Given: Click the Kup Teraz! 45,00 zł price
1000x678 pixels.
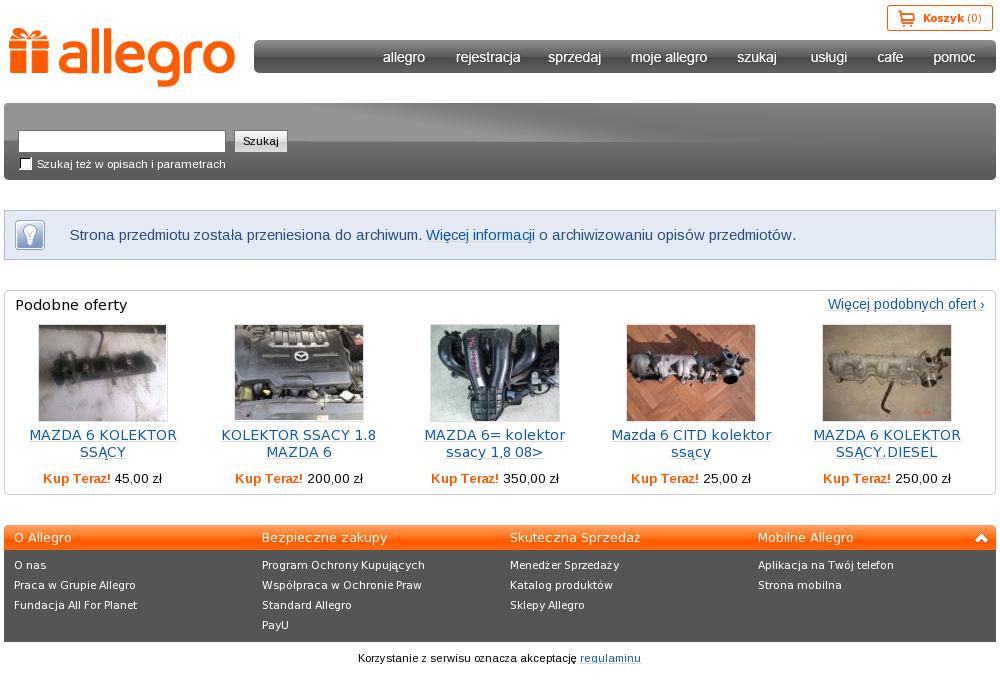Looking at the screenshot, I should pos(103,478).
